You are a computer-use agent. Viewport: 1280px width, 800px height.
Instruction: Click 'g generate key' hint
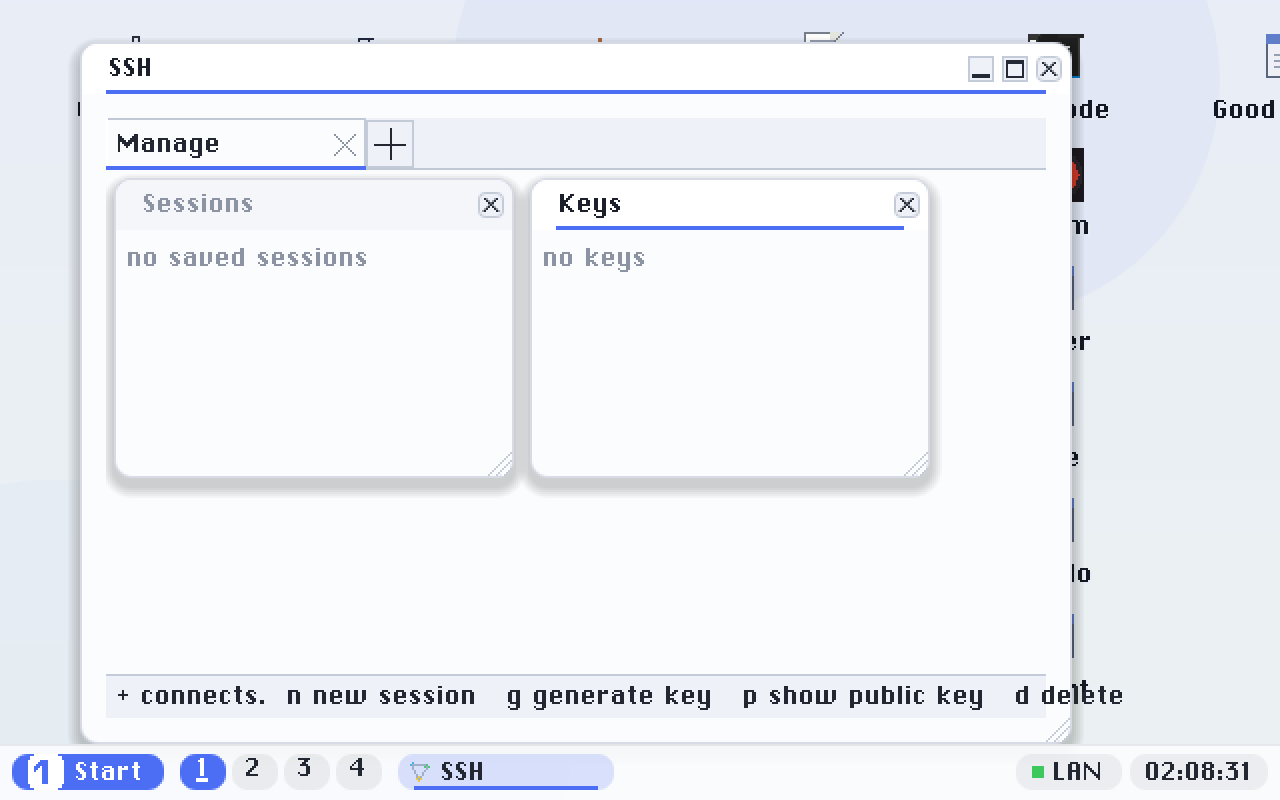click(609, 696)
